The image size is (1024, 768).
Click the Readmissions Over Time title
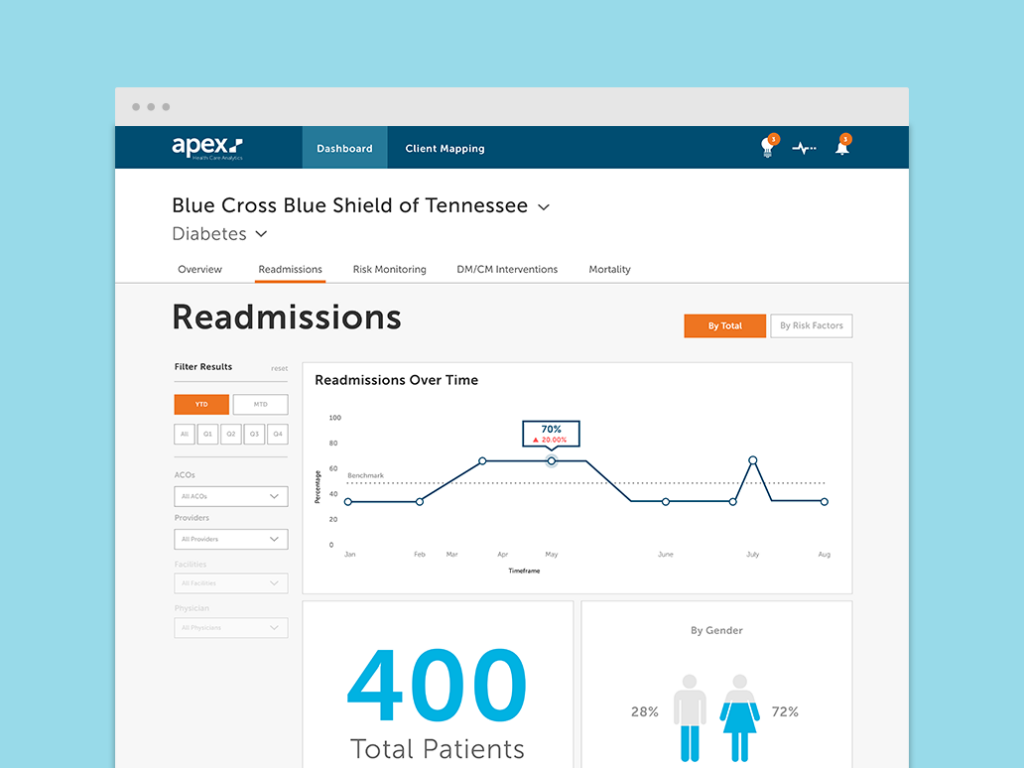pyautogui.click(x=396, y=380)
